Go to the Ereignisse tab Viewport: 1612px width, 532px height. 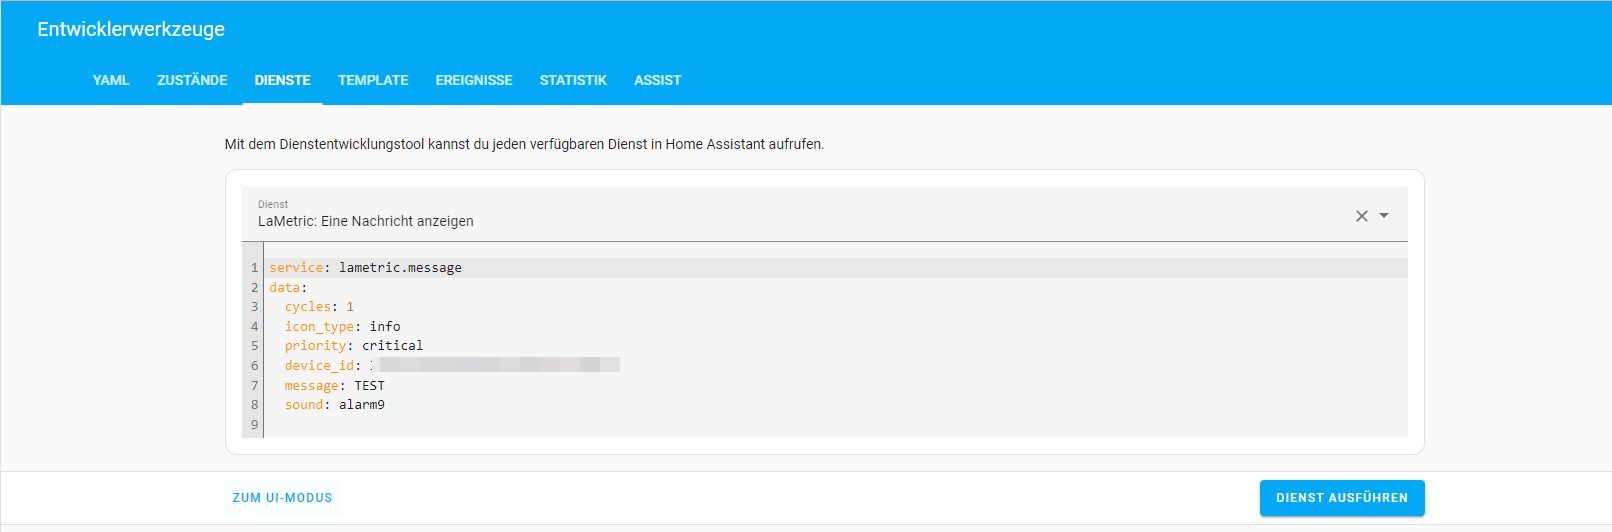(474, 80)
